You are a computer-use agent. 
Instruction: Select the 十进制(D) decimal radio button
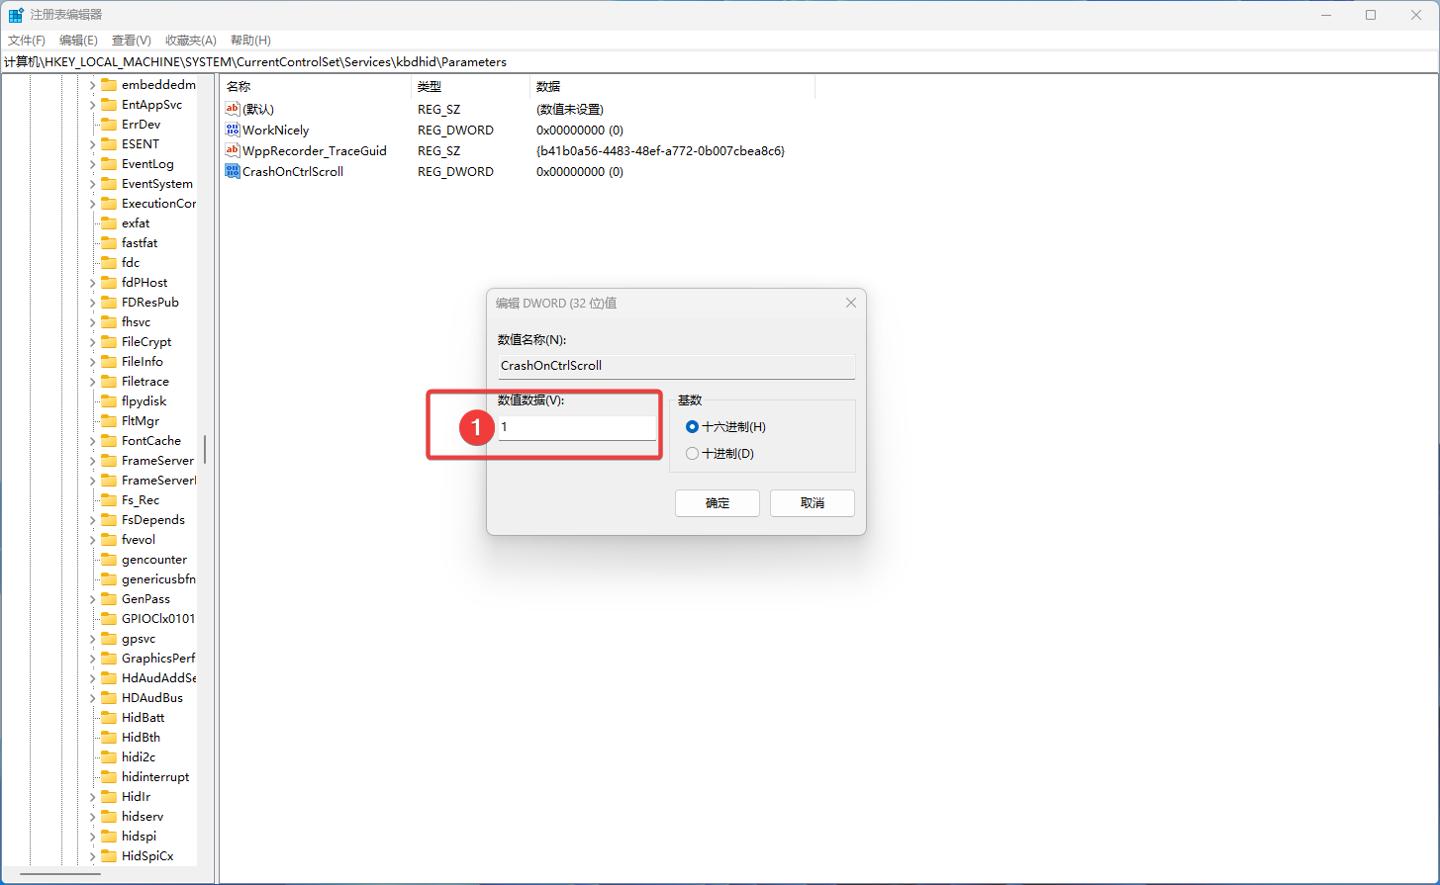(x=692, y=454)
